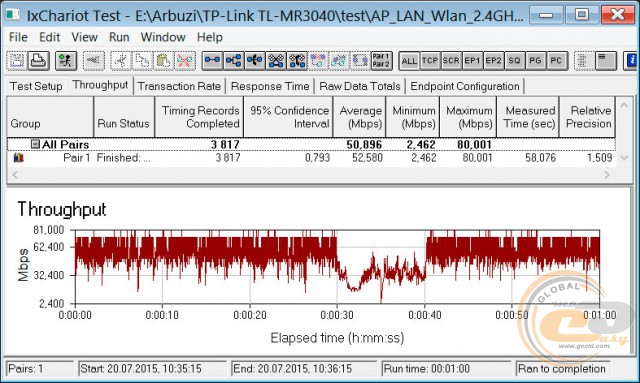Switch to the Endpoint Configuration tab

tap(465, 86)
